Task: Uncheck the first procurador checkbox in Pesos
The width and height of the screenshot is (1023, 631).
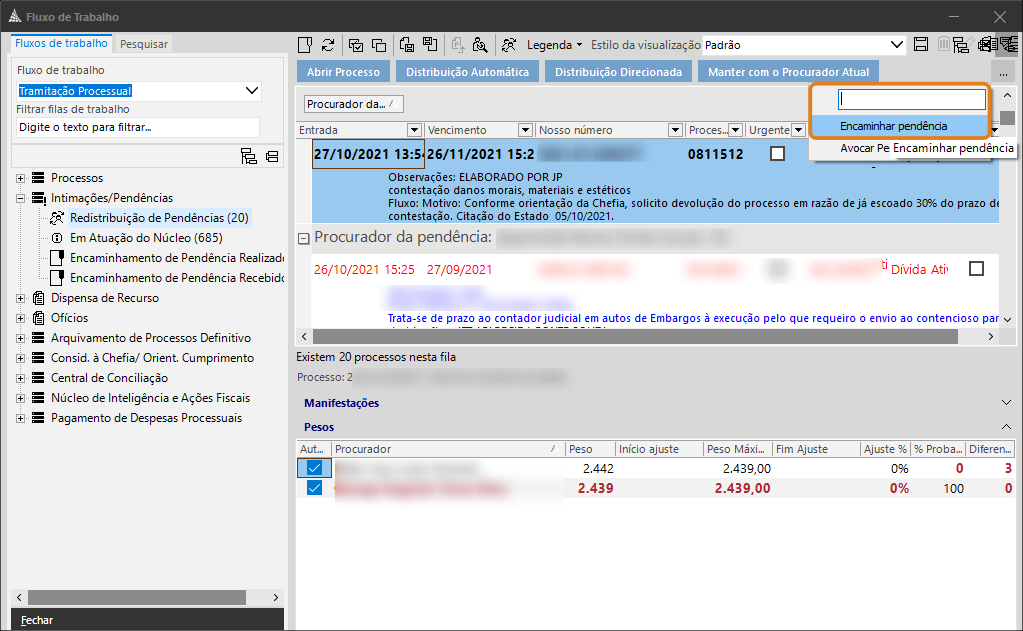Action: click(x=314, y=468)
